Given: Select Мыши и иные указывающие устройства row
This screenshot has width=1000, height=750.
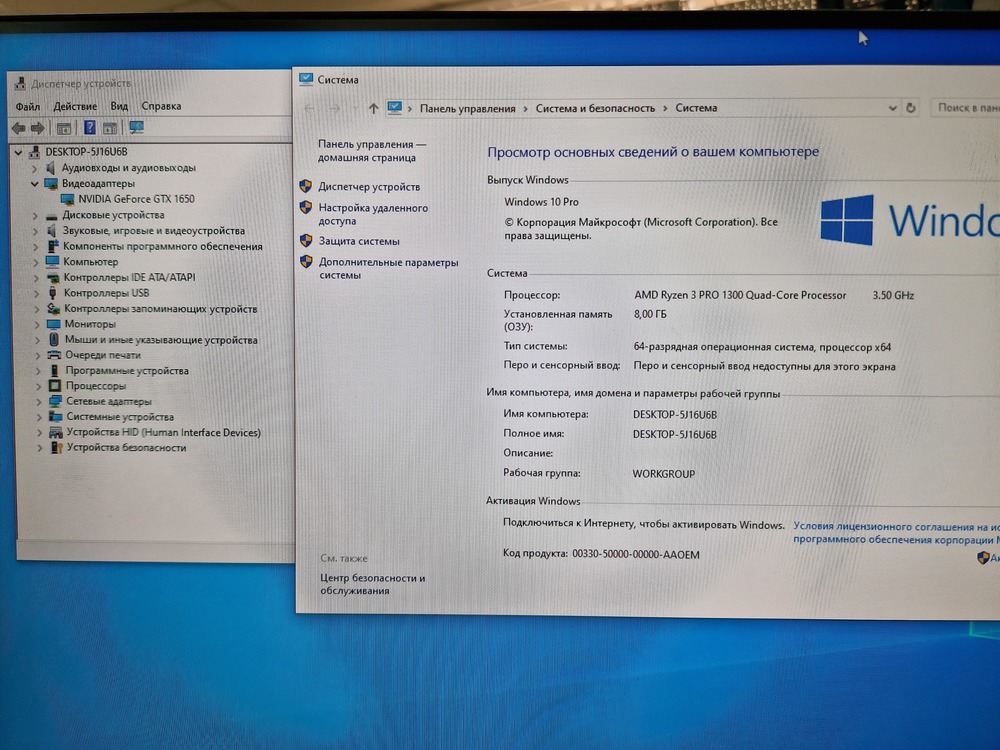Looking at the screenshot, I should pyautogui.click(x=161, y=340).
